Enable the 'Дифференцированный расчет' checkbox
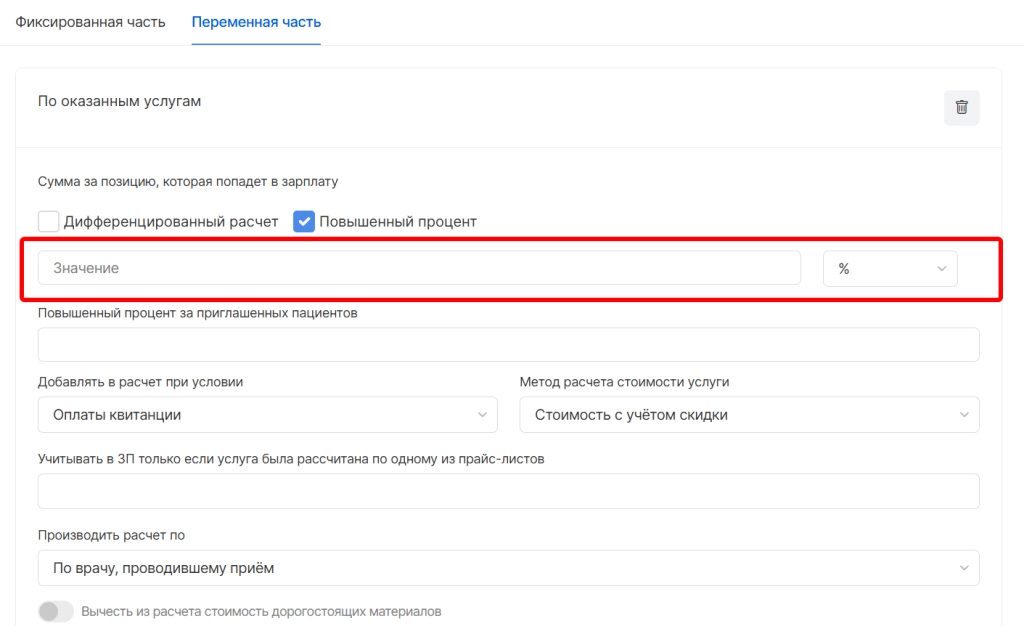Viewport: 1024px width, 626px height. [x=48, y=221]
